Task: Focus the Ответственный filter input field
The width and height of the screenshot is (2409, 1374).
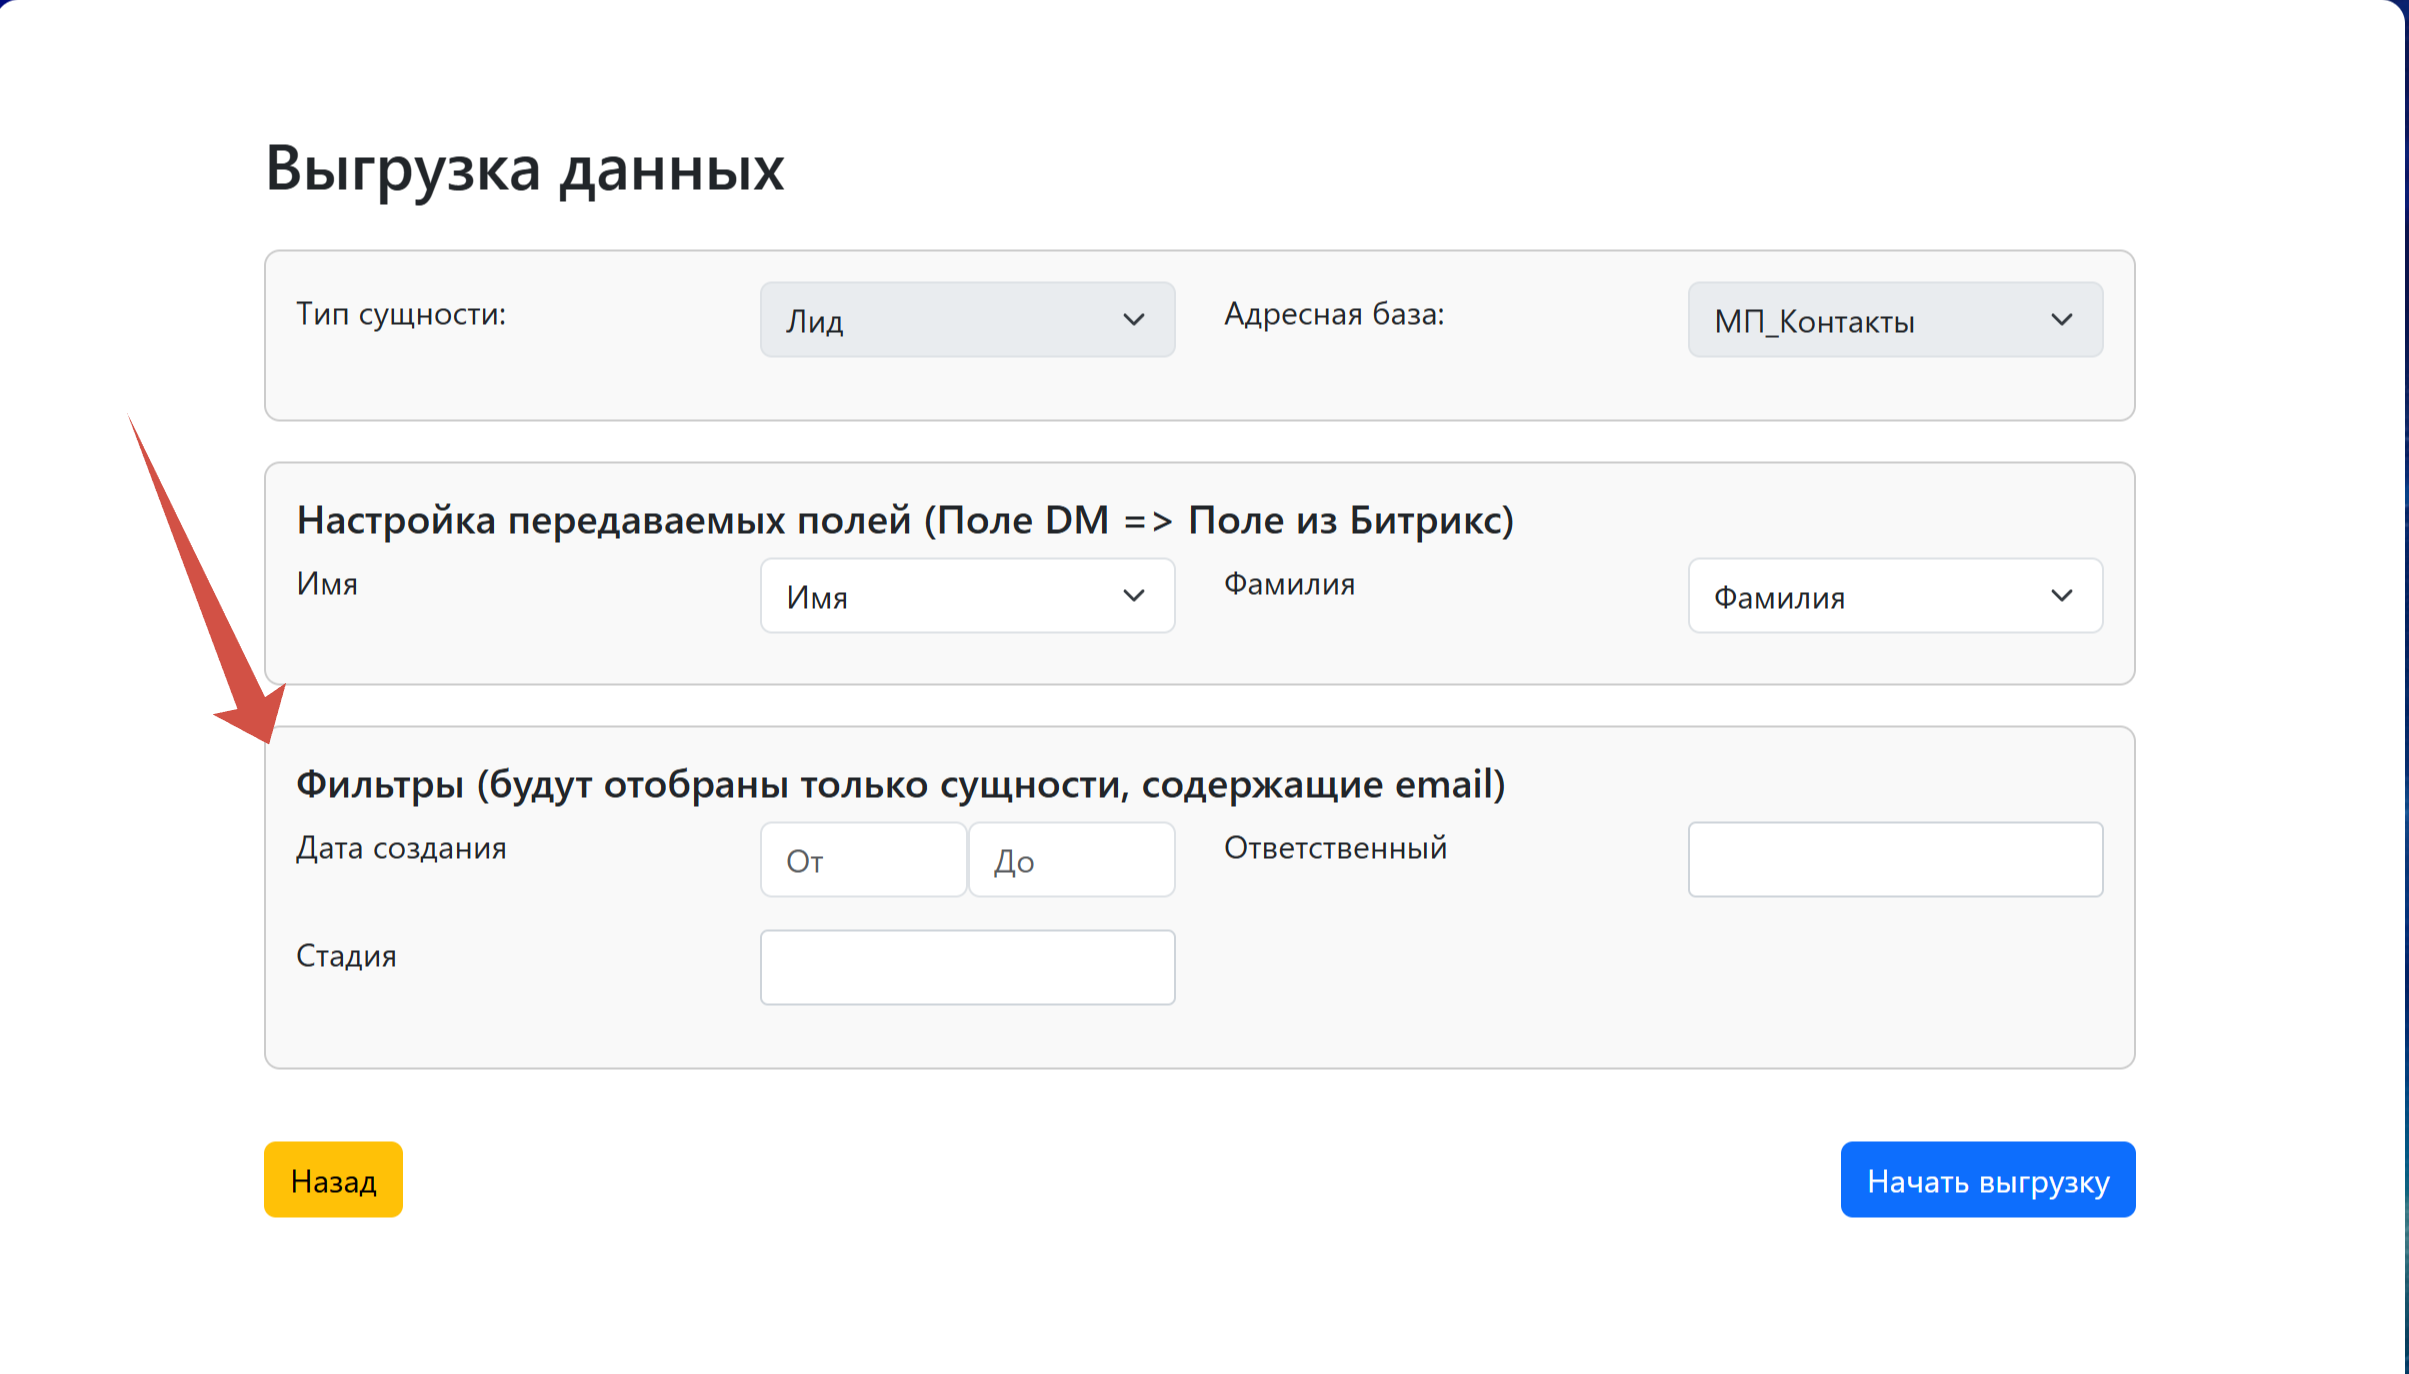Action: point(1894,860)
